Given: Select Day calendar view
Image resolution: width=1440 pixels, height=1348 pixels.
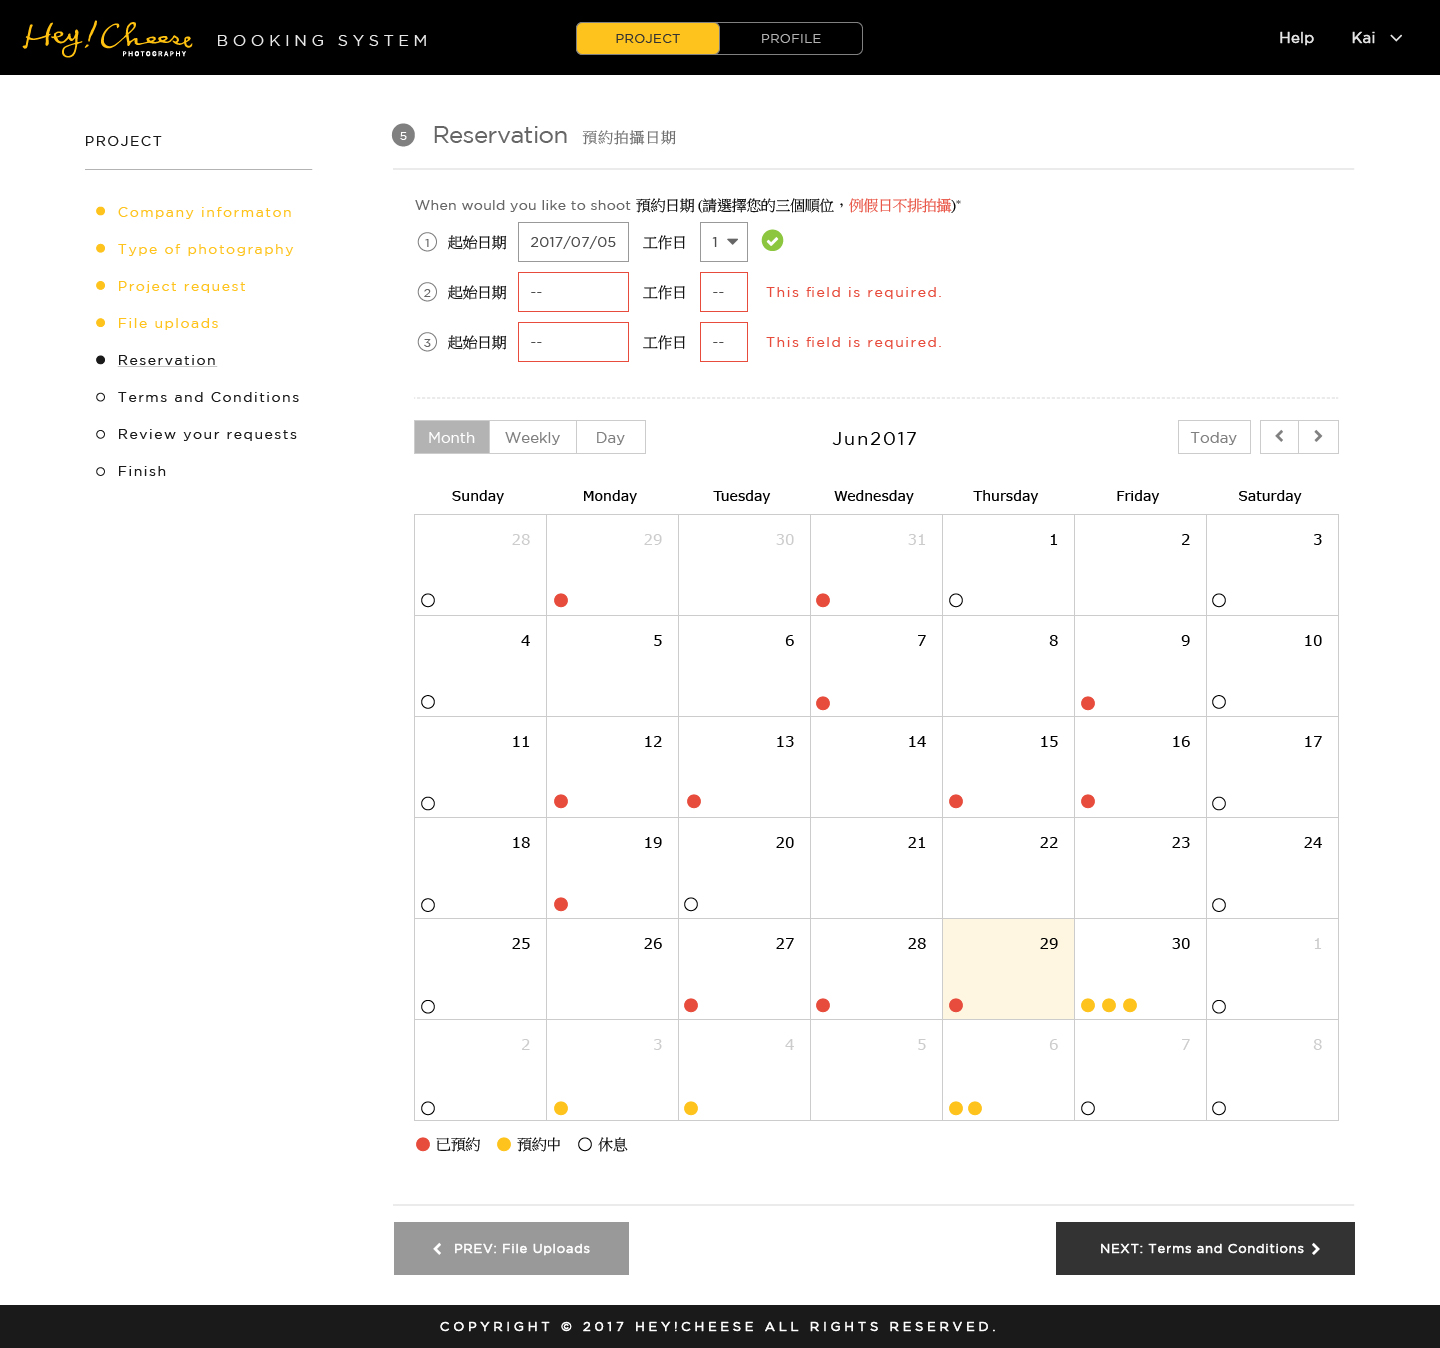Looking at the screenshot, I should coord(611,437).
